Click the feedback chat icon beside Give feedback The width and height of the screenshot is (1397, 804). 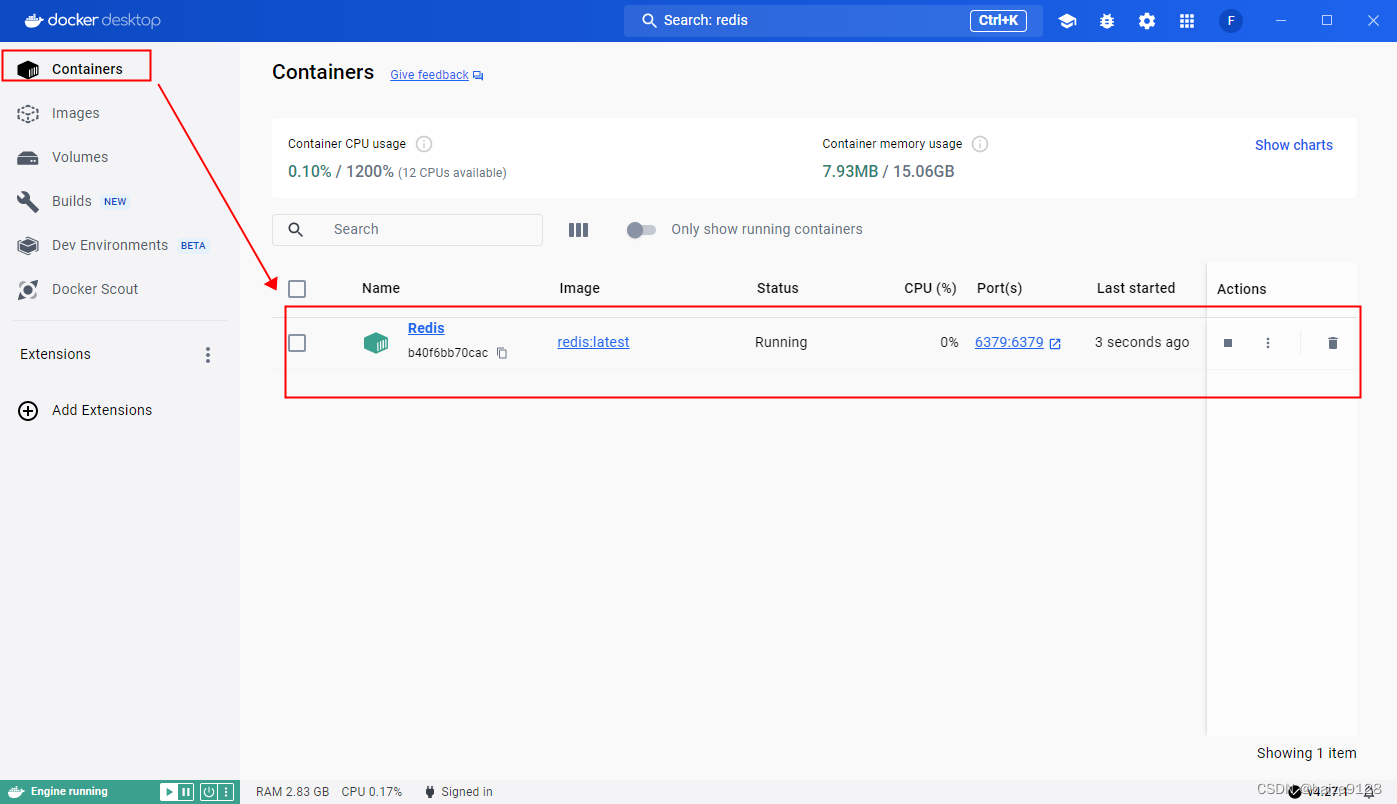(x=478, y=76)
